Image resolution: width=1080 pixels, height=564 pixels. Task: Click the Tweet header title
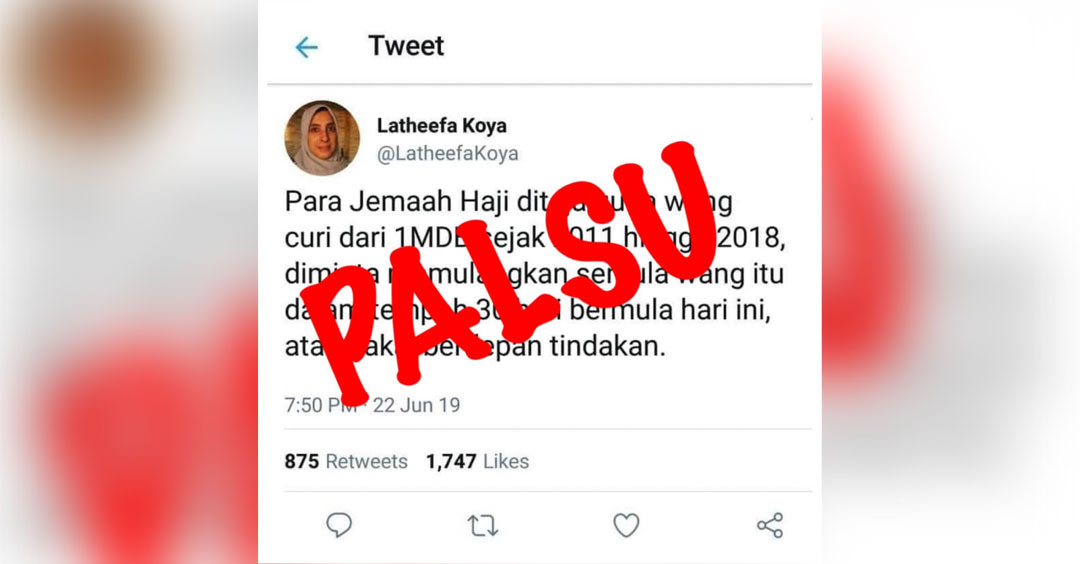point(406,46)
